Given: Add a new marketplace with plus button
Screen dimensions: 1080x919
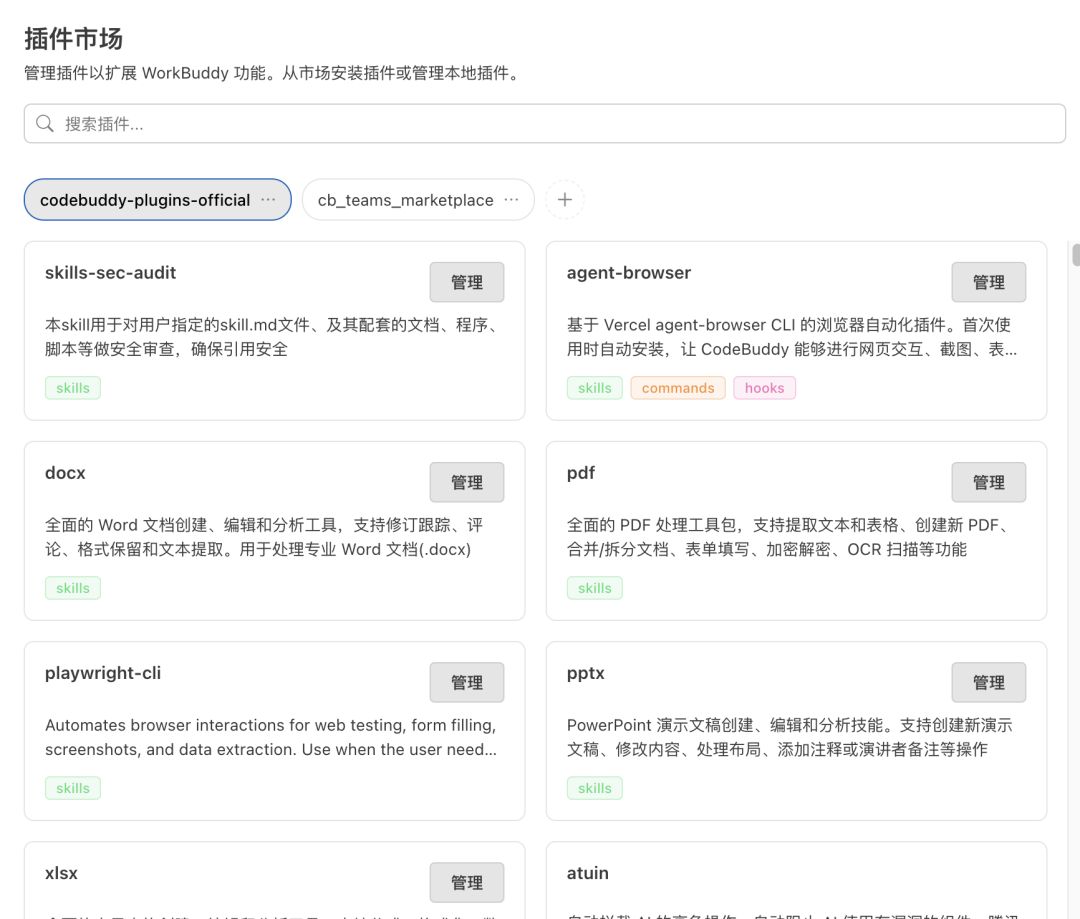Looking at the screenshot, I should point(565,200).
